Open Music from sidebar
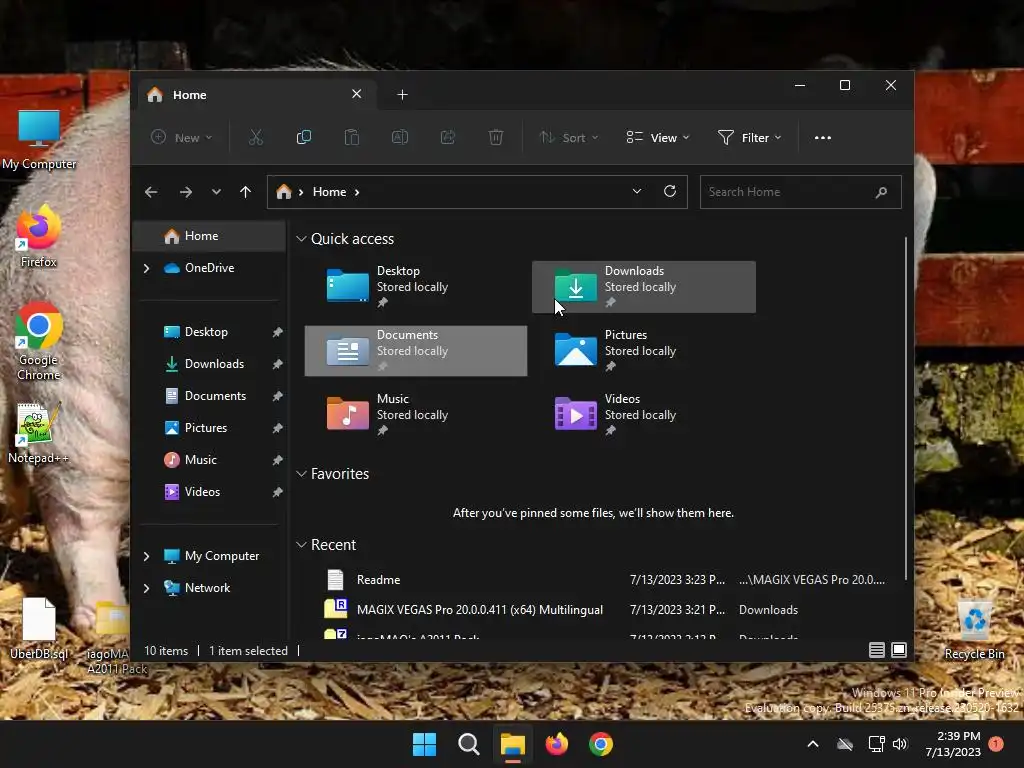 click(x=200, y=460)
